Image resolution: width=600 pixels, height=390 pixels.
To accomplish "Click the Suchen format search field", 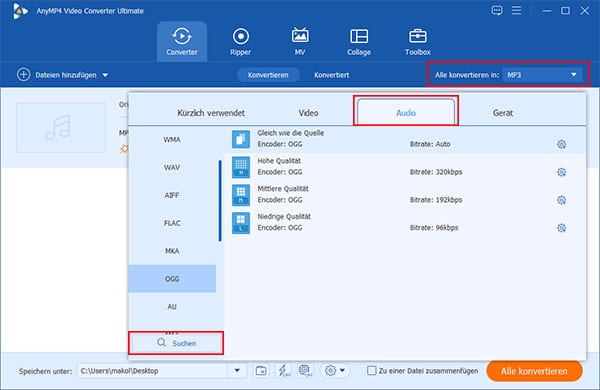I will pos(176,343).
